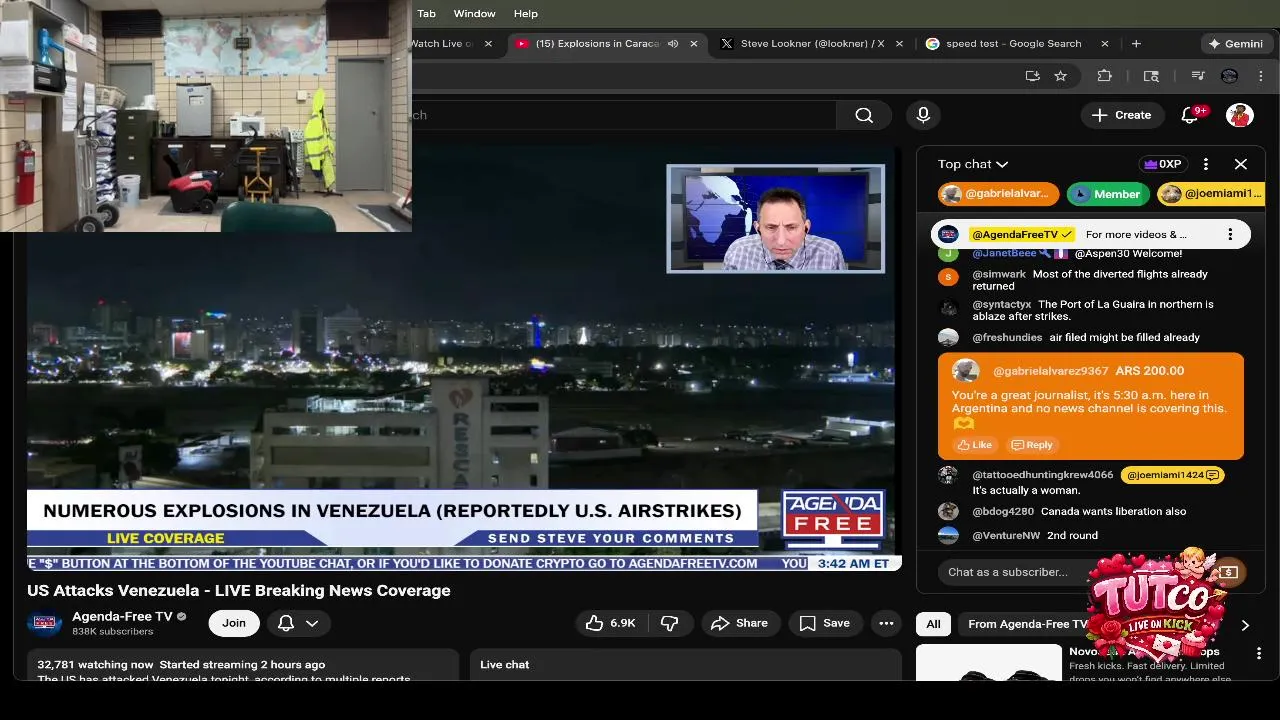Click the 0XP crown badge

[x=1163, y=164]
